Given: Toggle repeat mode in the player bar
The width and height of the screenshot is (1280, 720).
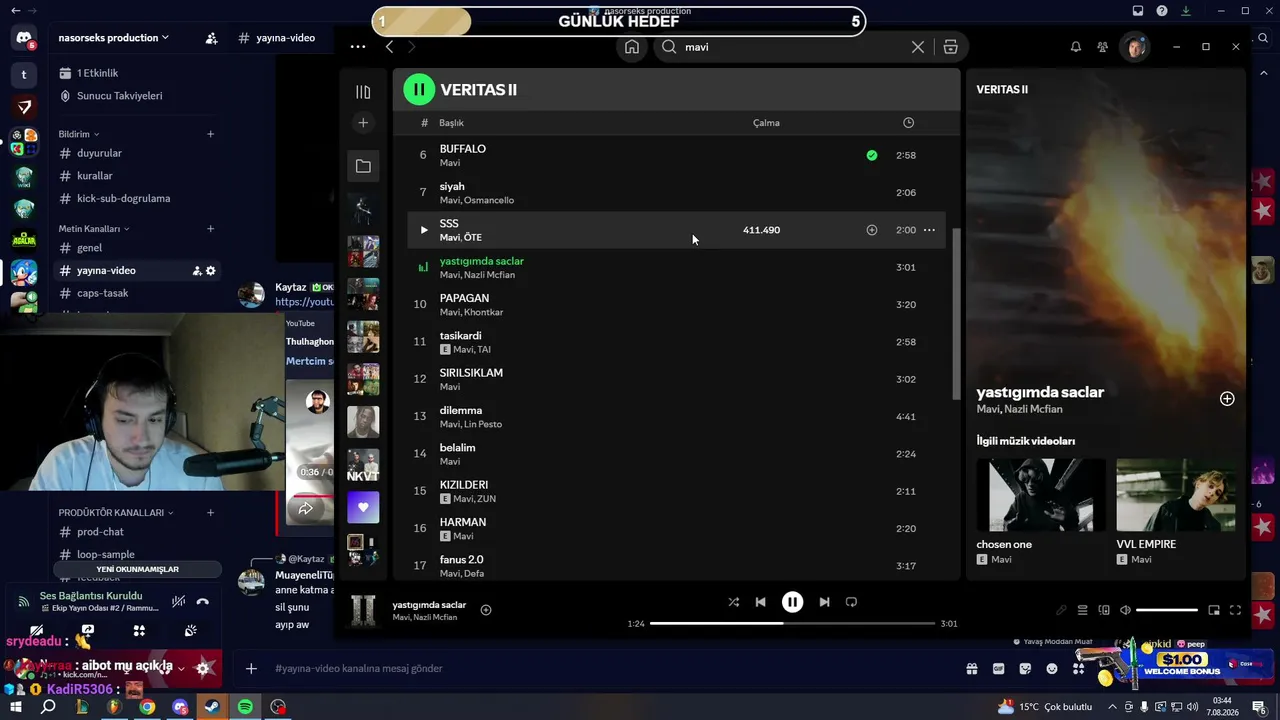Looking at the screenshot, I should tap(852, 602).
